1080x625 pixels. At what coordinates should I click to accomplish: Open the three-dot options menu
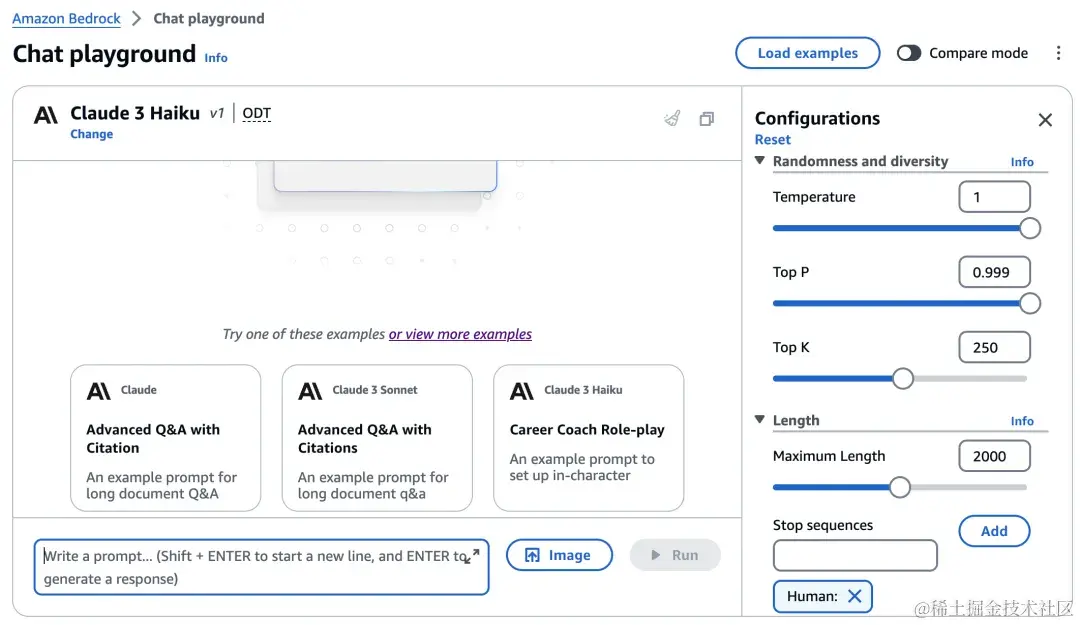pos(1058,53)
